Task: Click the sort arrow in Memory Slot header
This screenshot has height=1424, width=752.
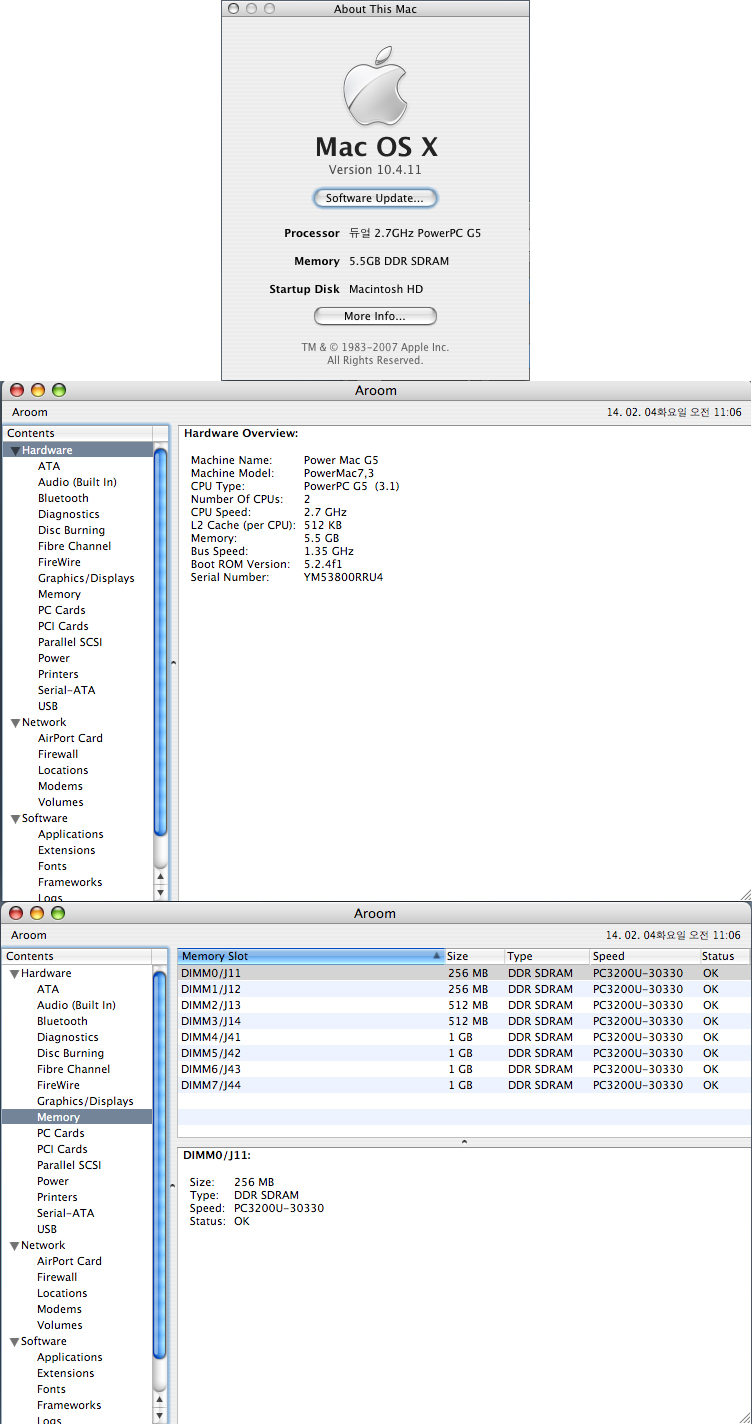Action: [436, 957]
